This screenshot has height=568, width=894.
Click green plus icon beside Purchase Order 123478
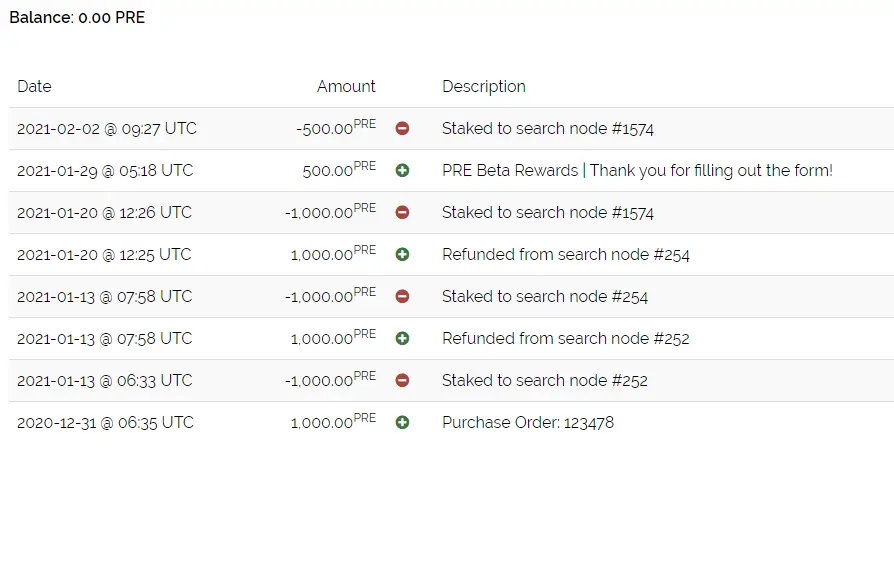click(402, 423)
